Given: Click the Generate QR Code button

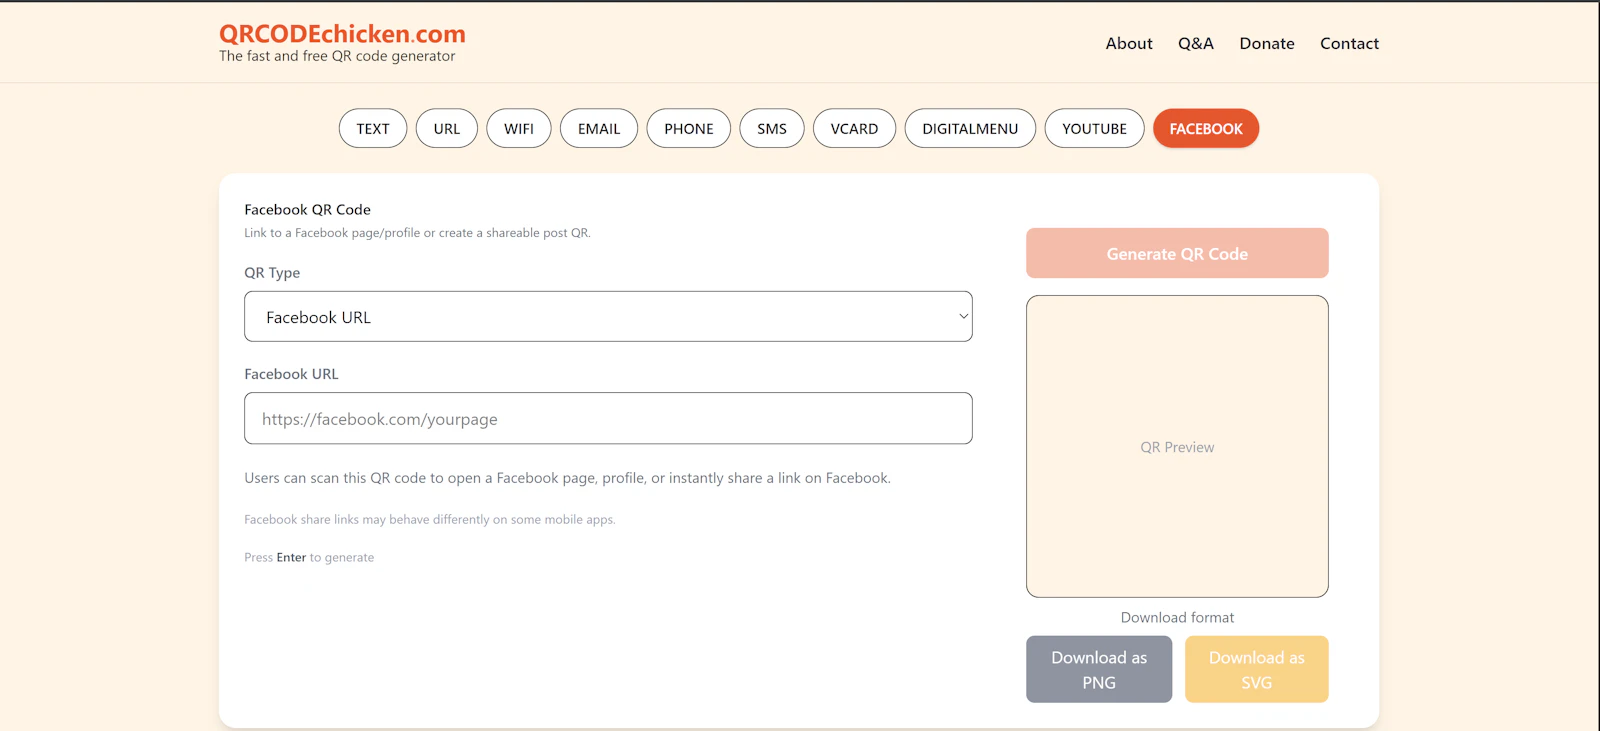Looking at the screenshot, I should point(1177,253).
